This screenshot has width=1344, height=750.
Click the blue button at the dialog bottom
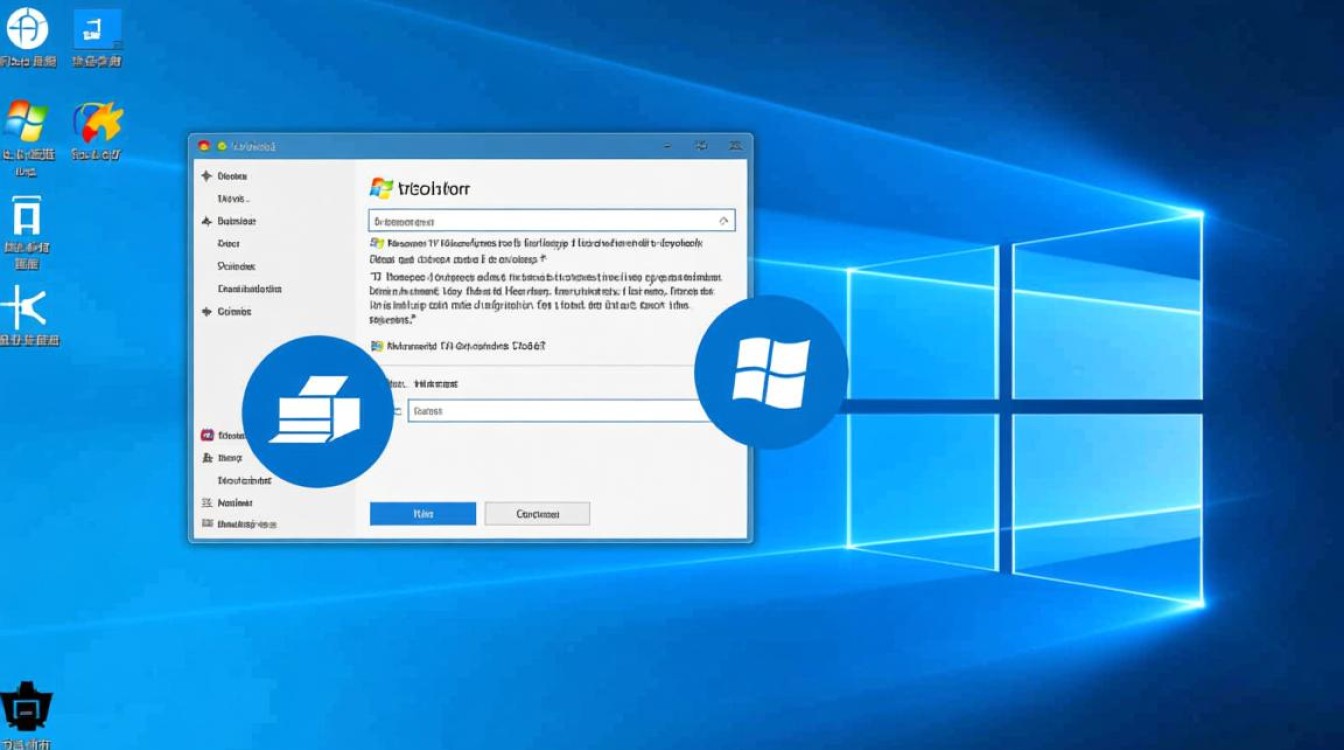[x=423, y=514]
